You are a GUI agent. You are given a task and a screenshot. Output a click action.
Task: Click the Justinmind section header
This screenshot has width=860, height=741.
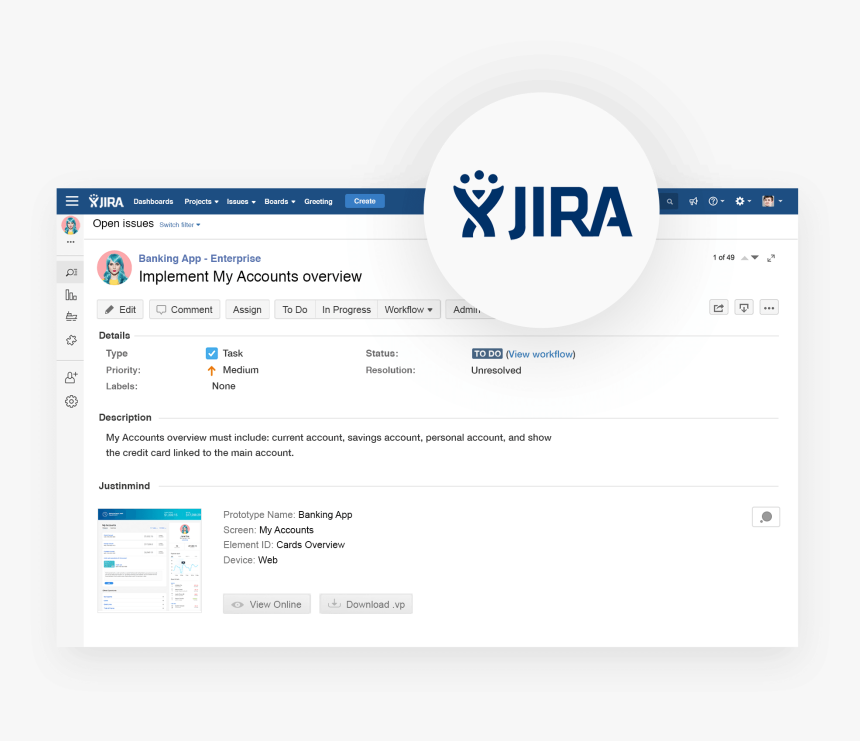(124, 486)
